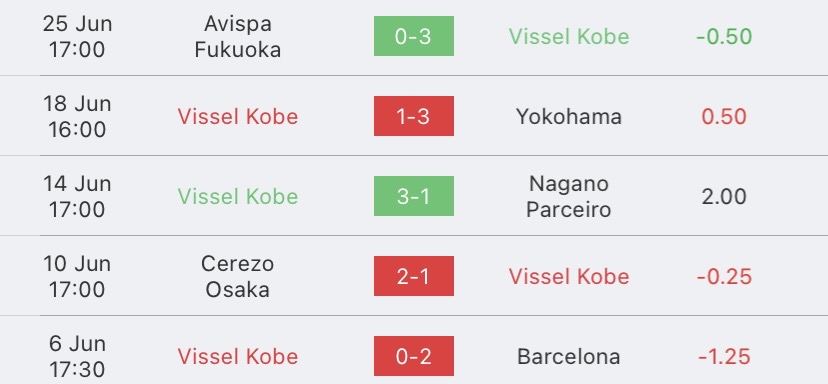Open Vissel Kobe in the 6 Jun match

coord(238,357)
